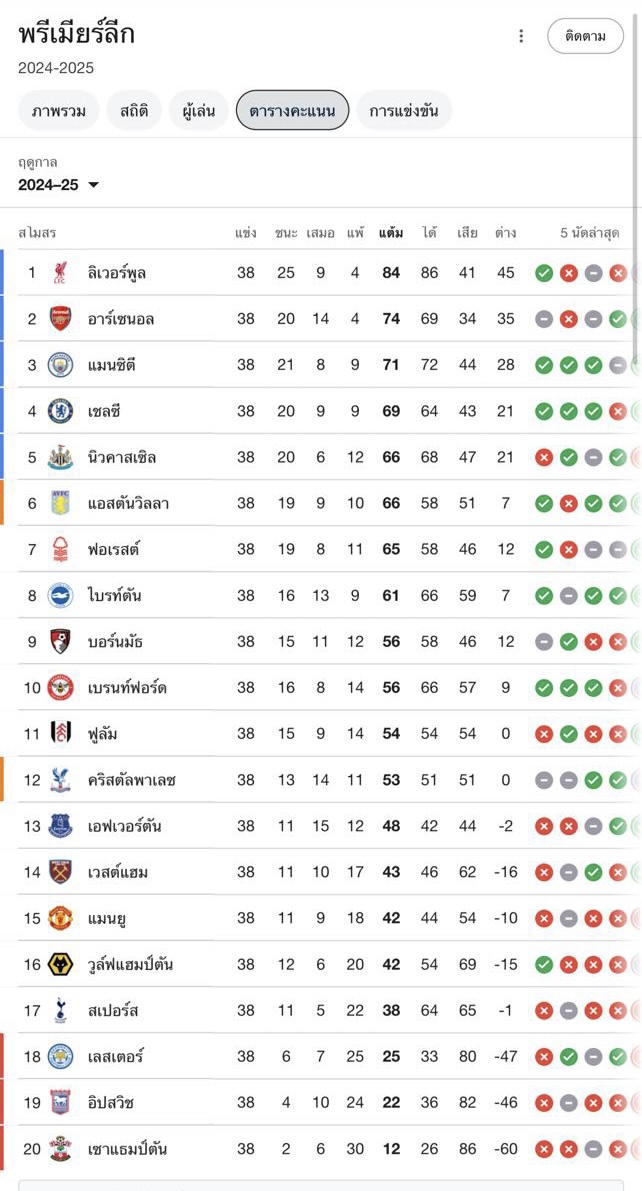This screenshot has width=642, height=1191.
Task: Click the Chelsea club crest
Action: pos(61,412)
